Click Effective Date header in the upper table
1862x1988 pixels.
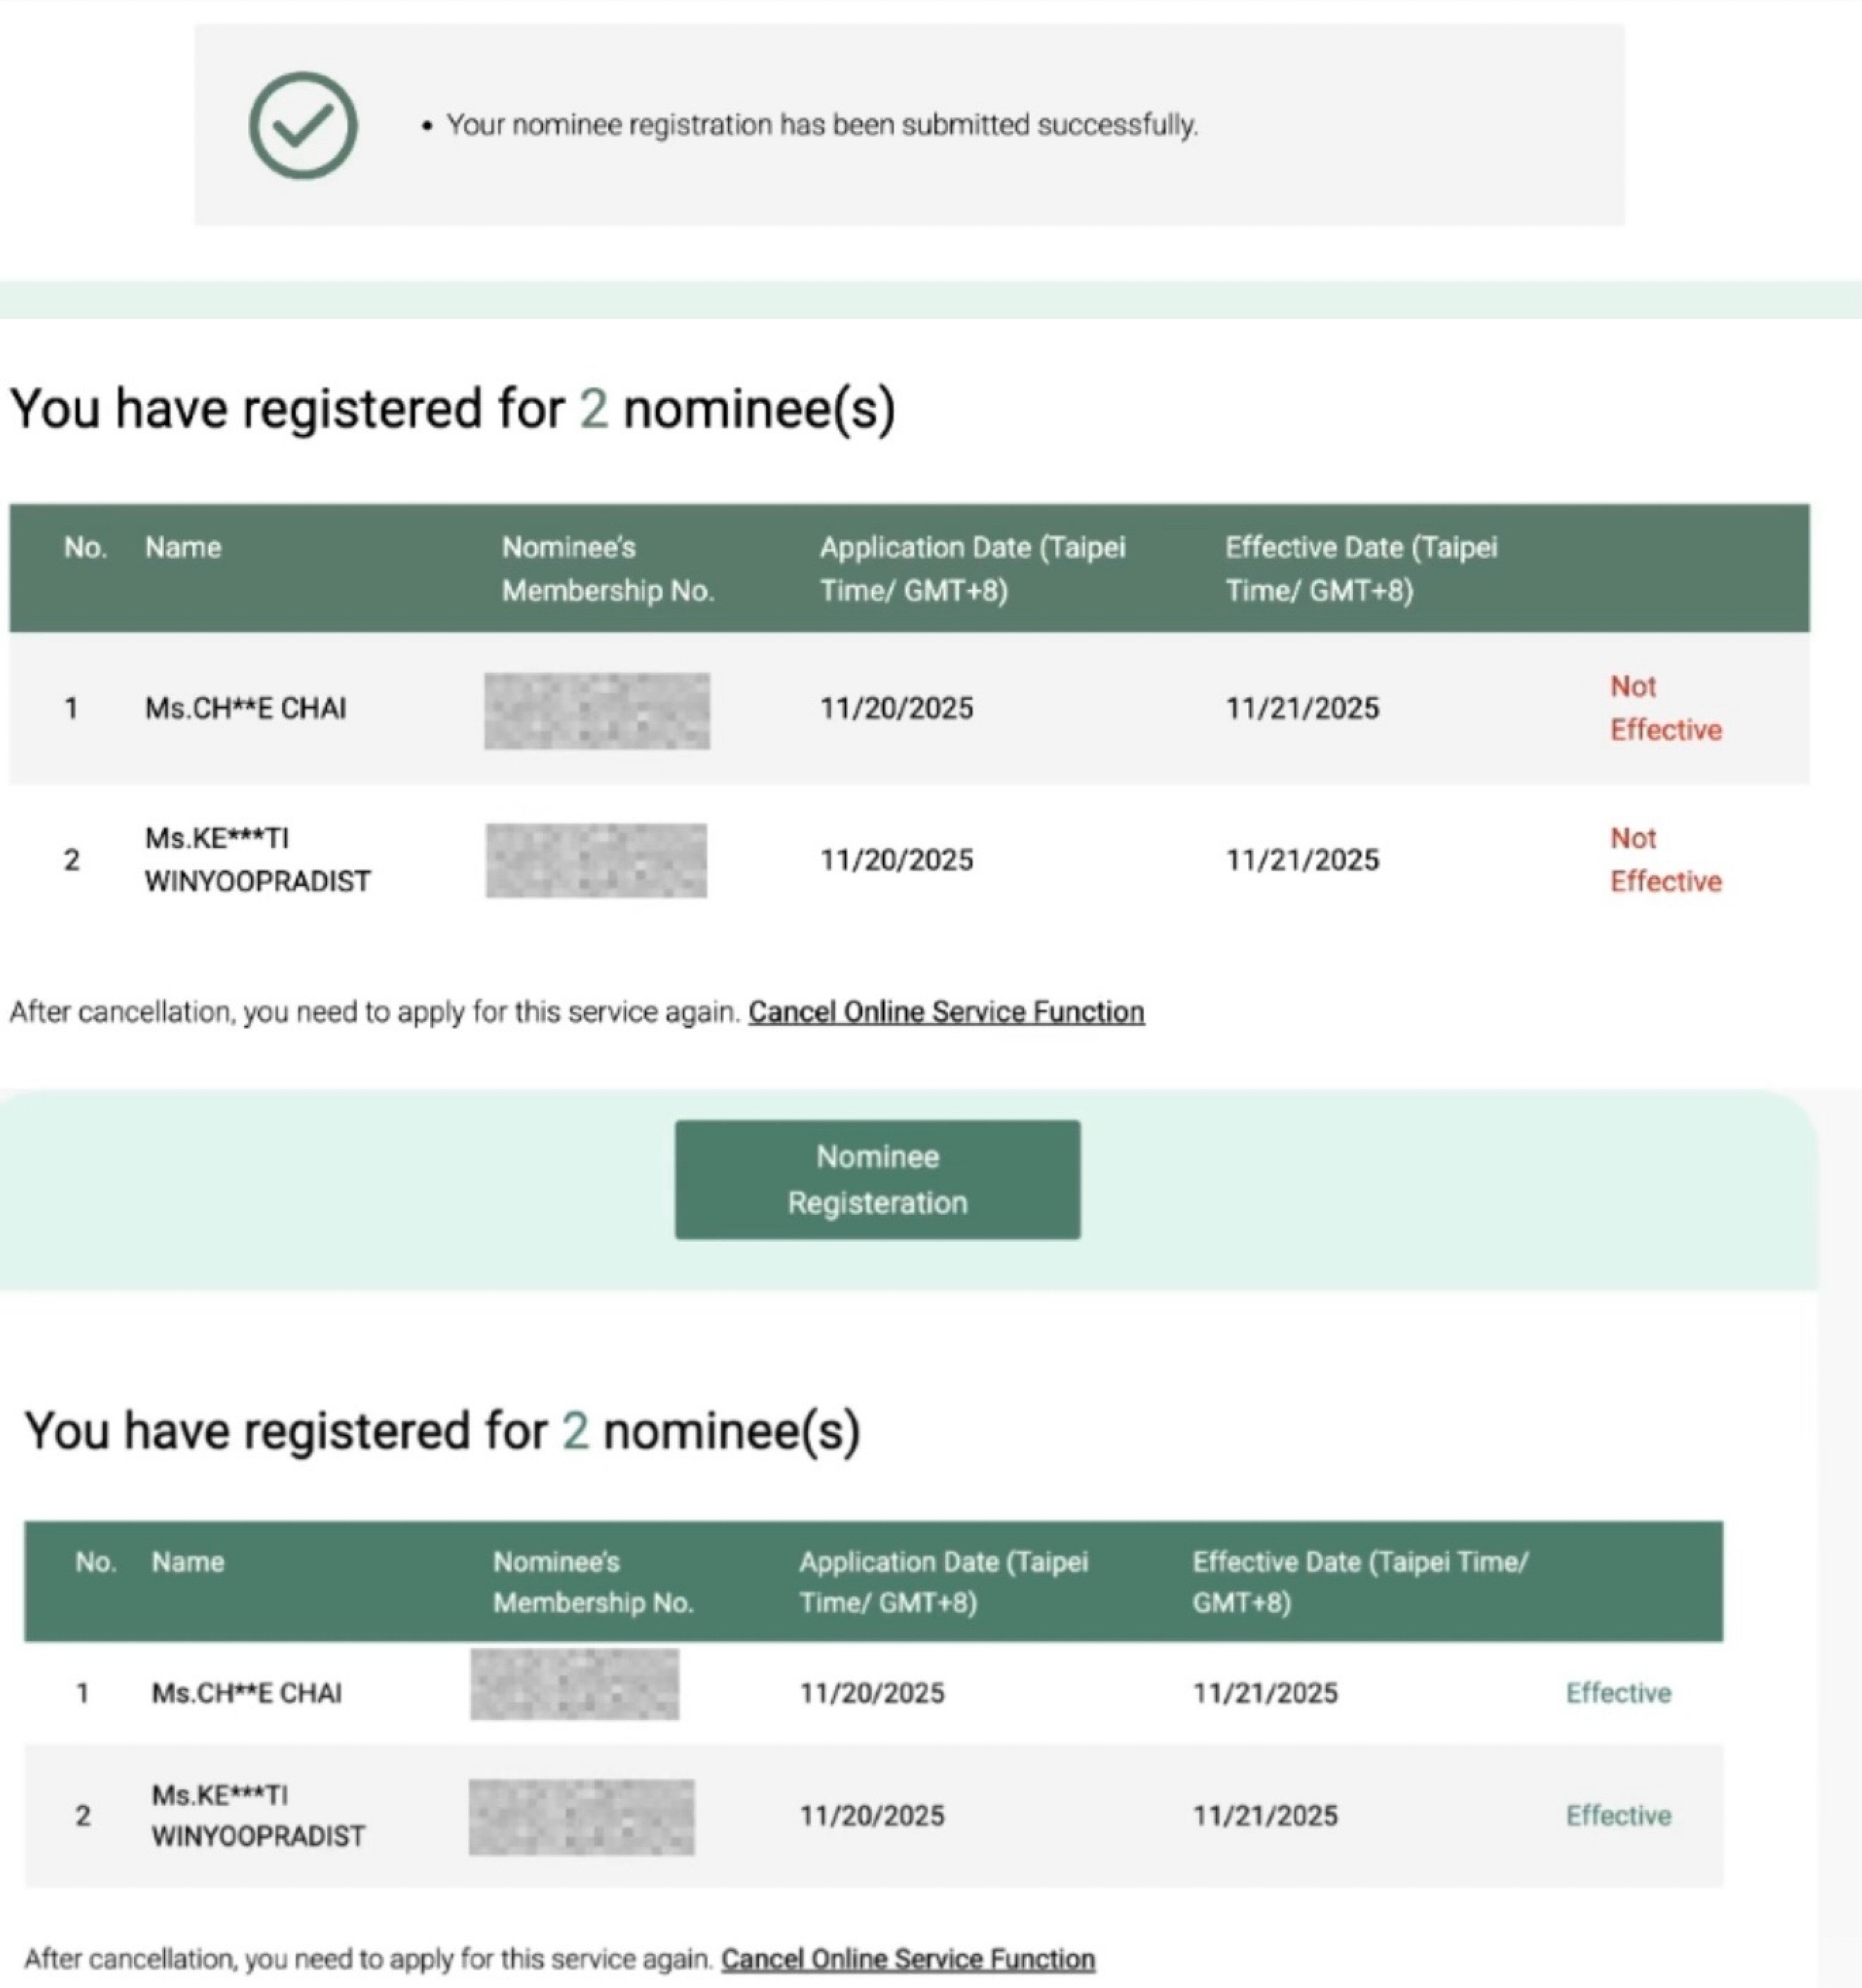pyautogui.click(x=1360, y=569)
